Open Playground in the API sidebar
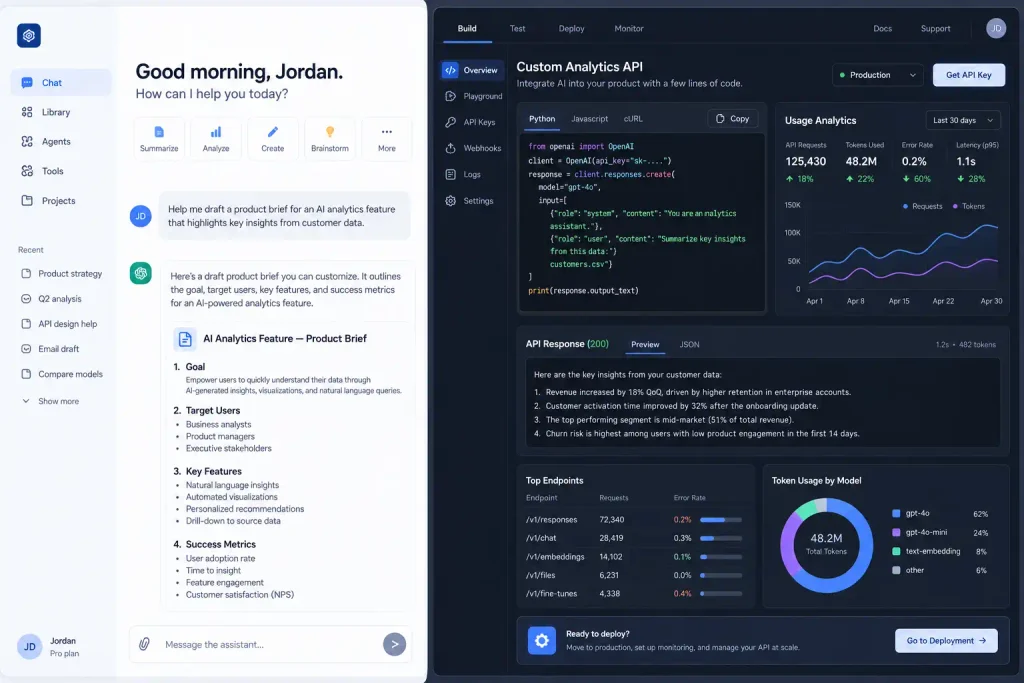Screen dimensions: 1024x683 point(474,96)
